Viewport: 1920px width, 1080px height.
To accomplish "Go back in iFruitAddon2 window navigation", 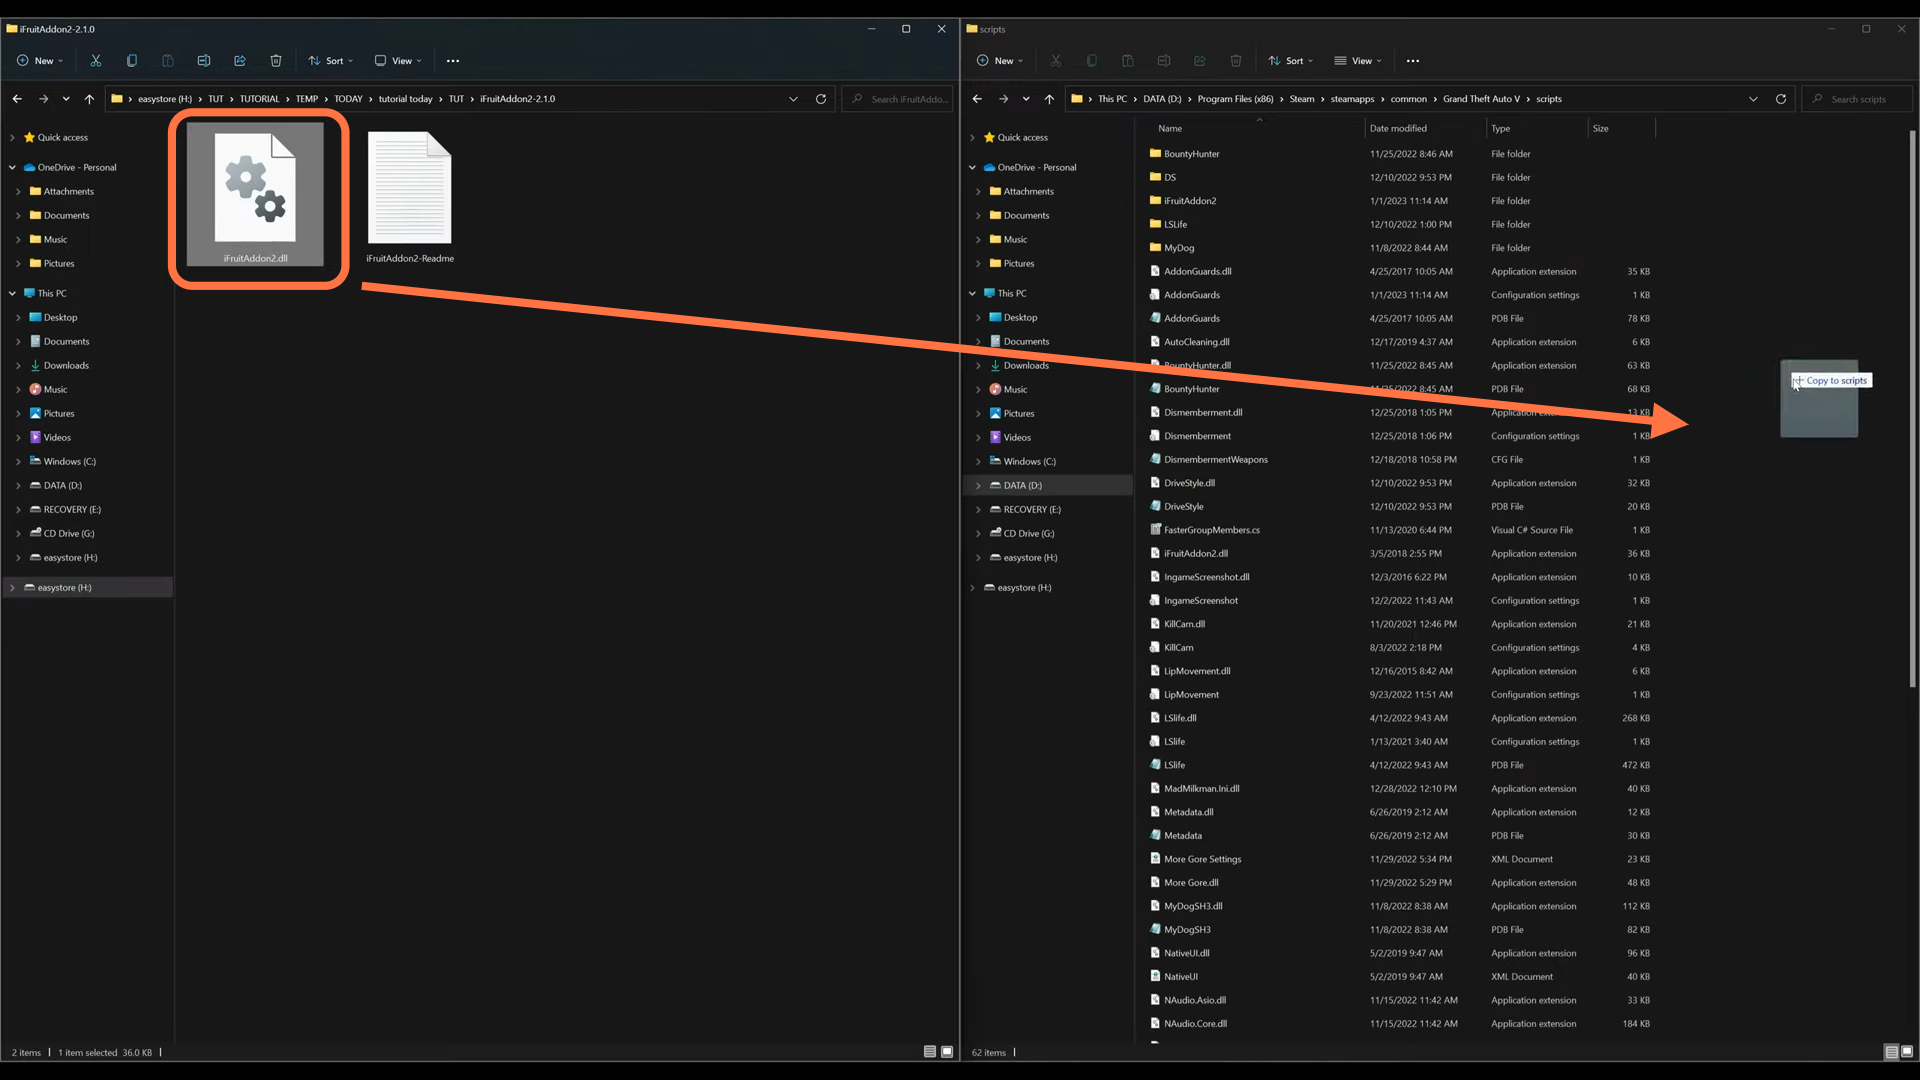I will click(x=17, y=99).
